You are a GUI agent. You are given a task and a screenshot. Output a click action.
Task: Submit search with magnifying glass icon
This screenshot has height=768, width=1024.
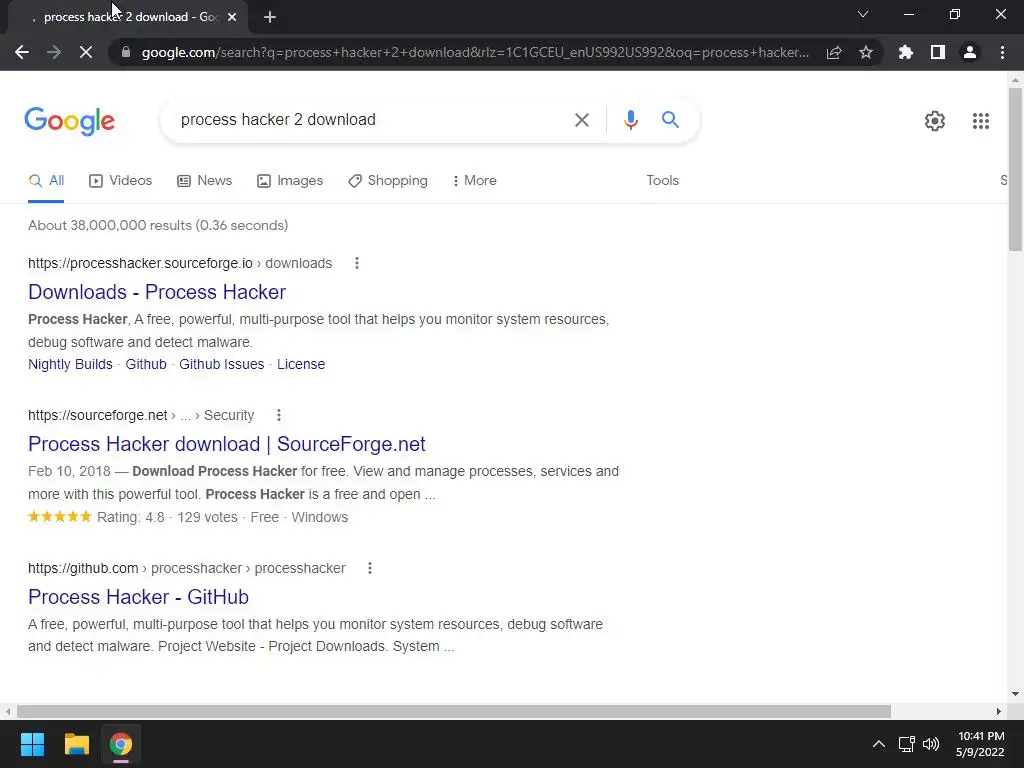(x=670, y=120)
